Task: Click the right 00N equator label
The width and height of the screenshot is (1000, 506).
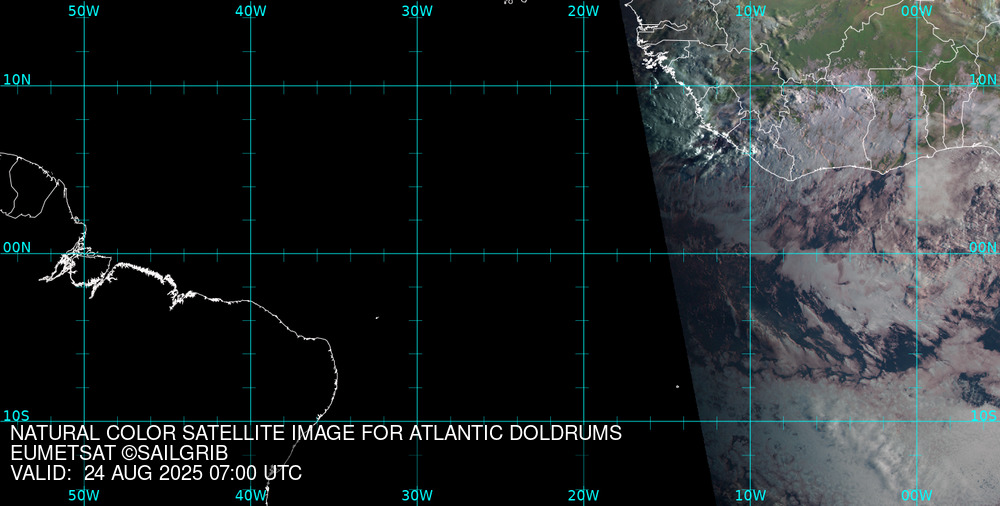Action: coord(983,248)
